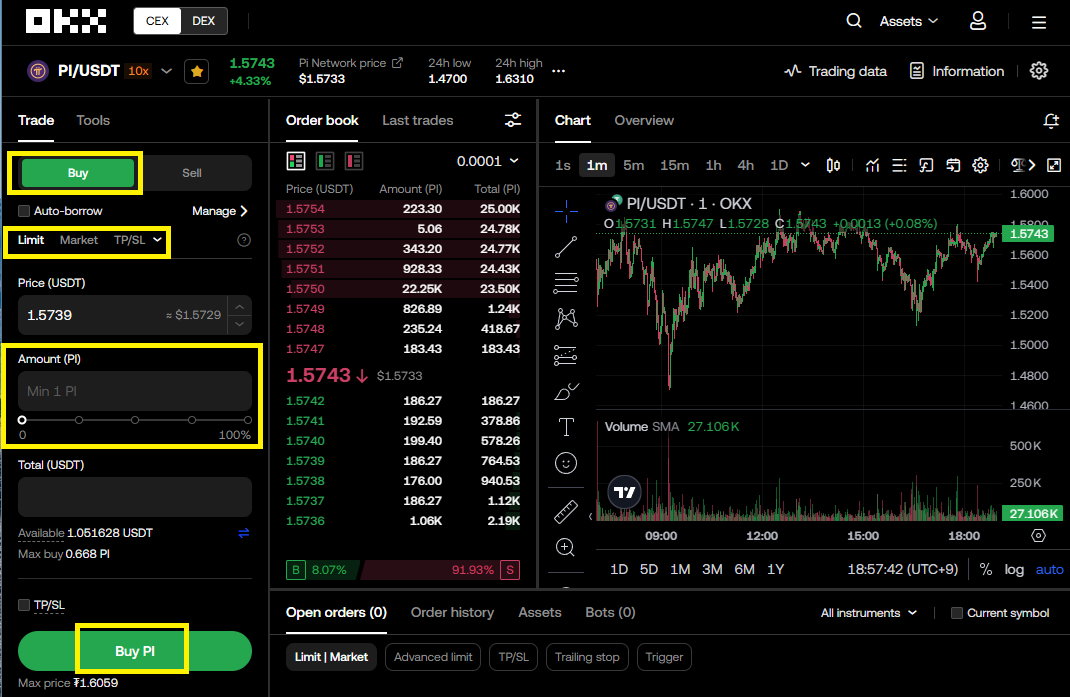Viewport: 1070px width, 697px height.
Task: Expand chart to fullscreen icon
Action: pyautogui.click(x=1054, y=165)
